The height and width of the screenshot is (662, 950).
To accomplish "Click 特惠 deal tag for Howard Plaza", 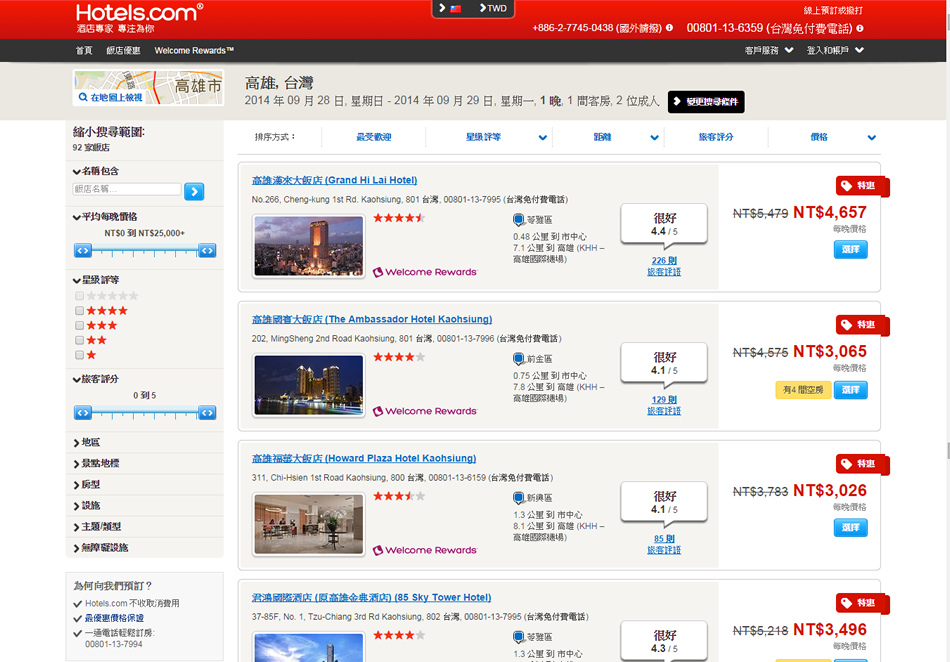I will point(862,464).
